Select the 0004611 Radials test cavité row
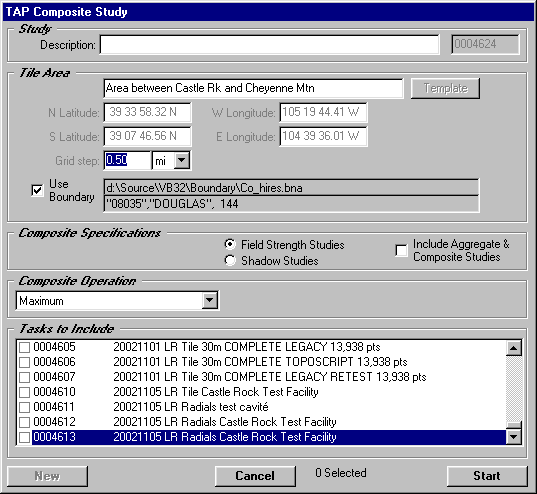 coord(261,407)
